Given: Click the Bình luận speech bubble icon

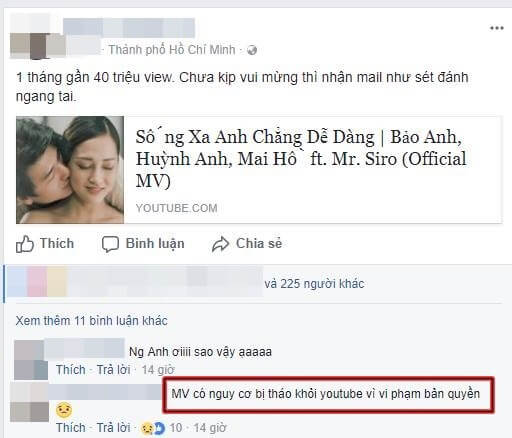Looking at the screenshot, I should click(110, 244).
